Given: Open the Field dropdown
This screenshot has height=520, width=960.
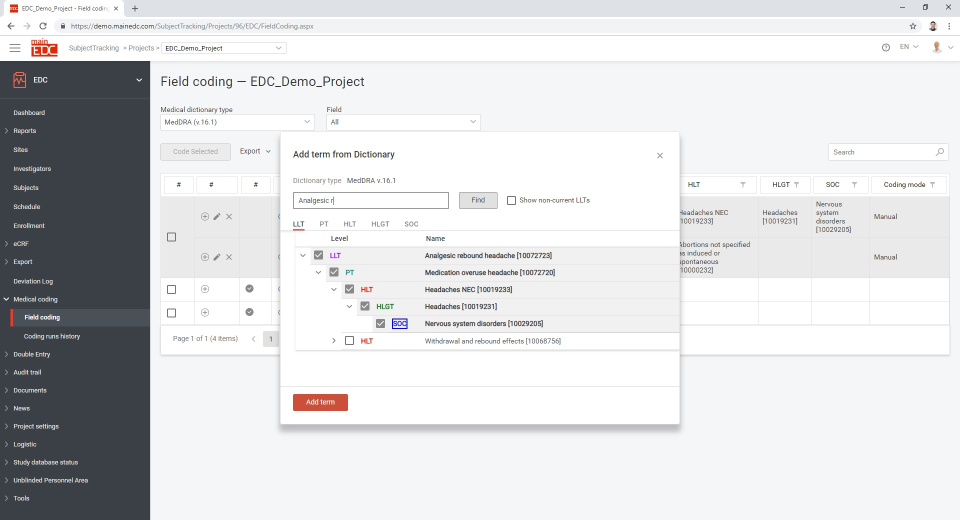Looking at the screenshot, I should pyautogui.click(x=403, y=122).
